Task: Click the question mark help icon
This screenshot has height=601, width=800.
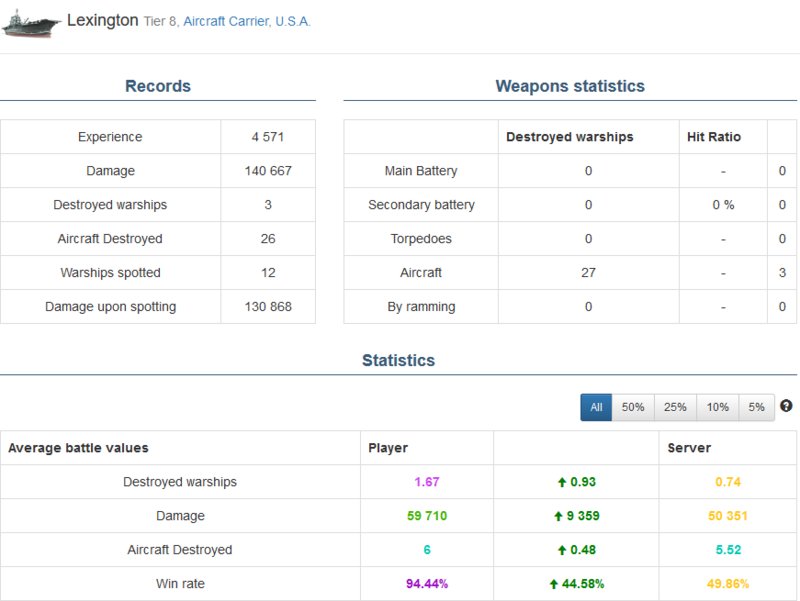Action: pos(786,406)
